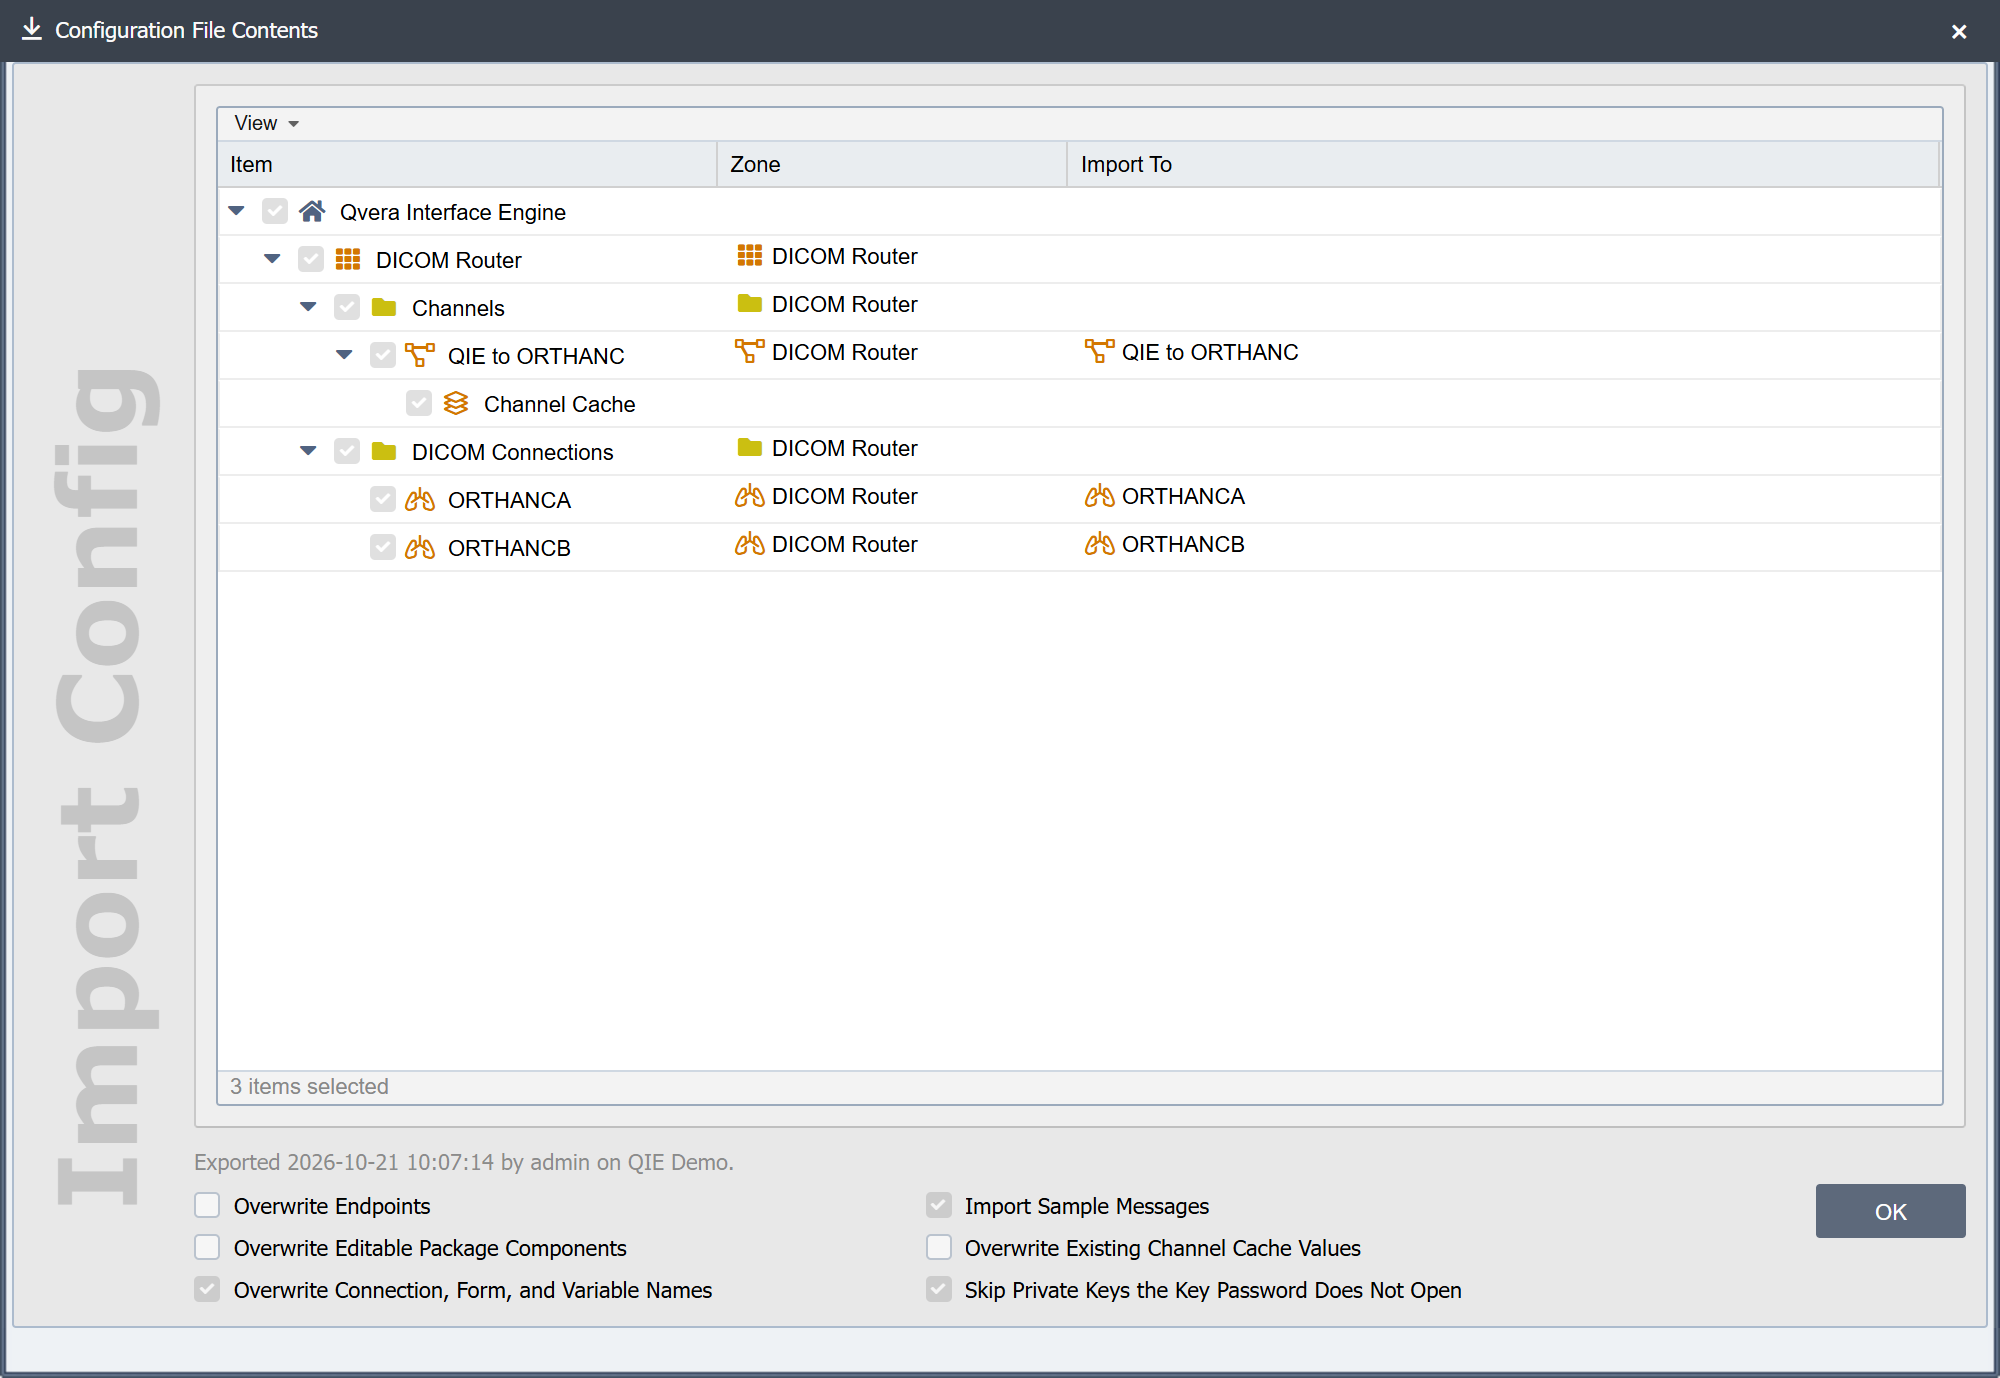
Task: Click the download icon in the title bar
Action: [32, 29]
